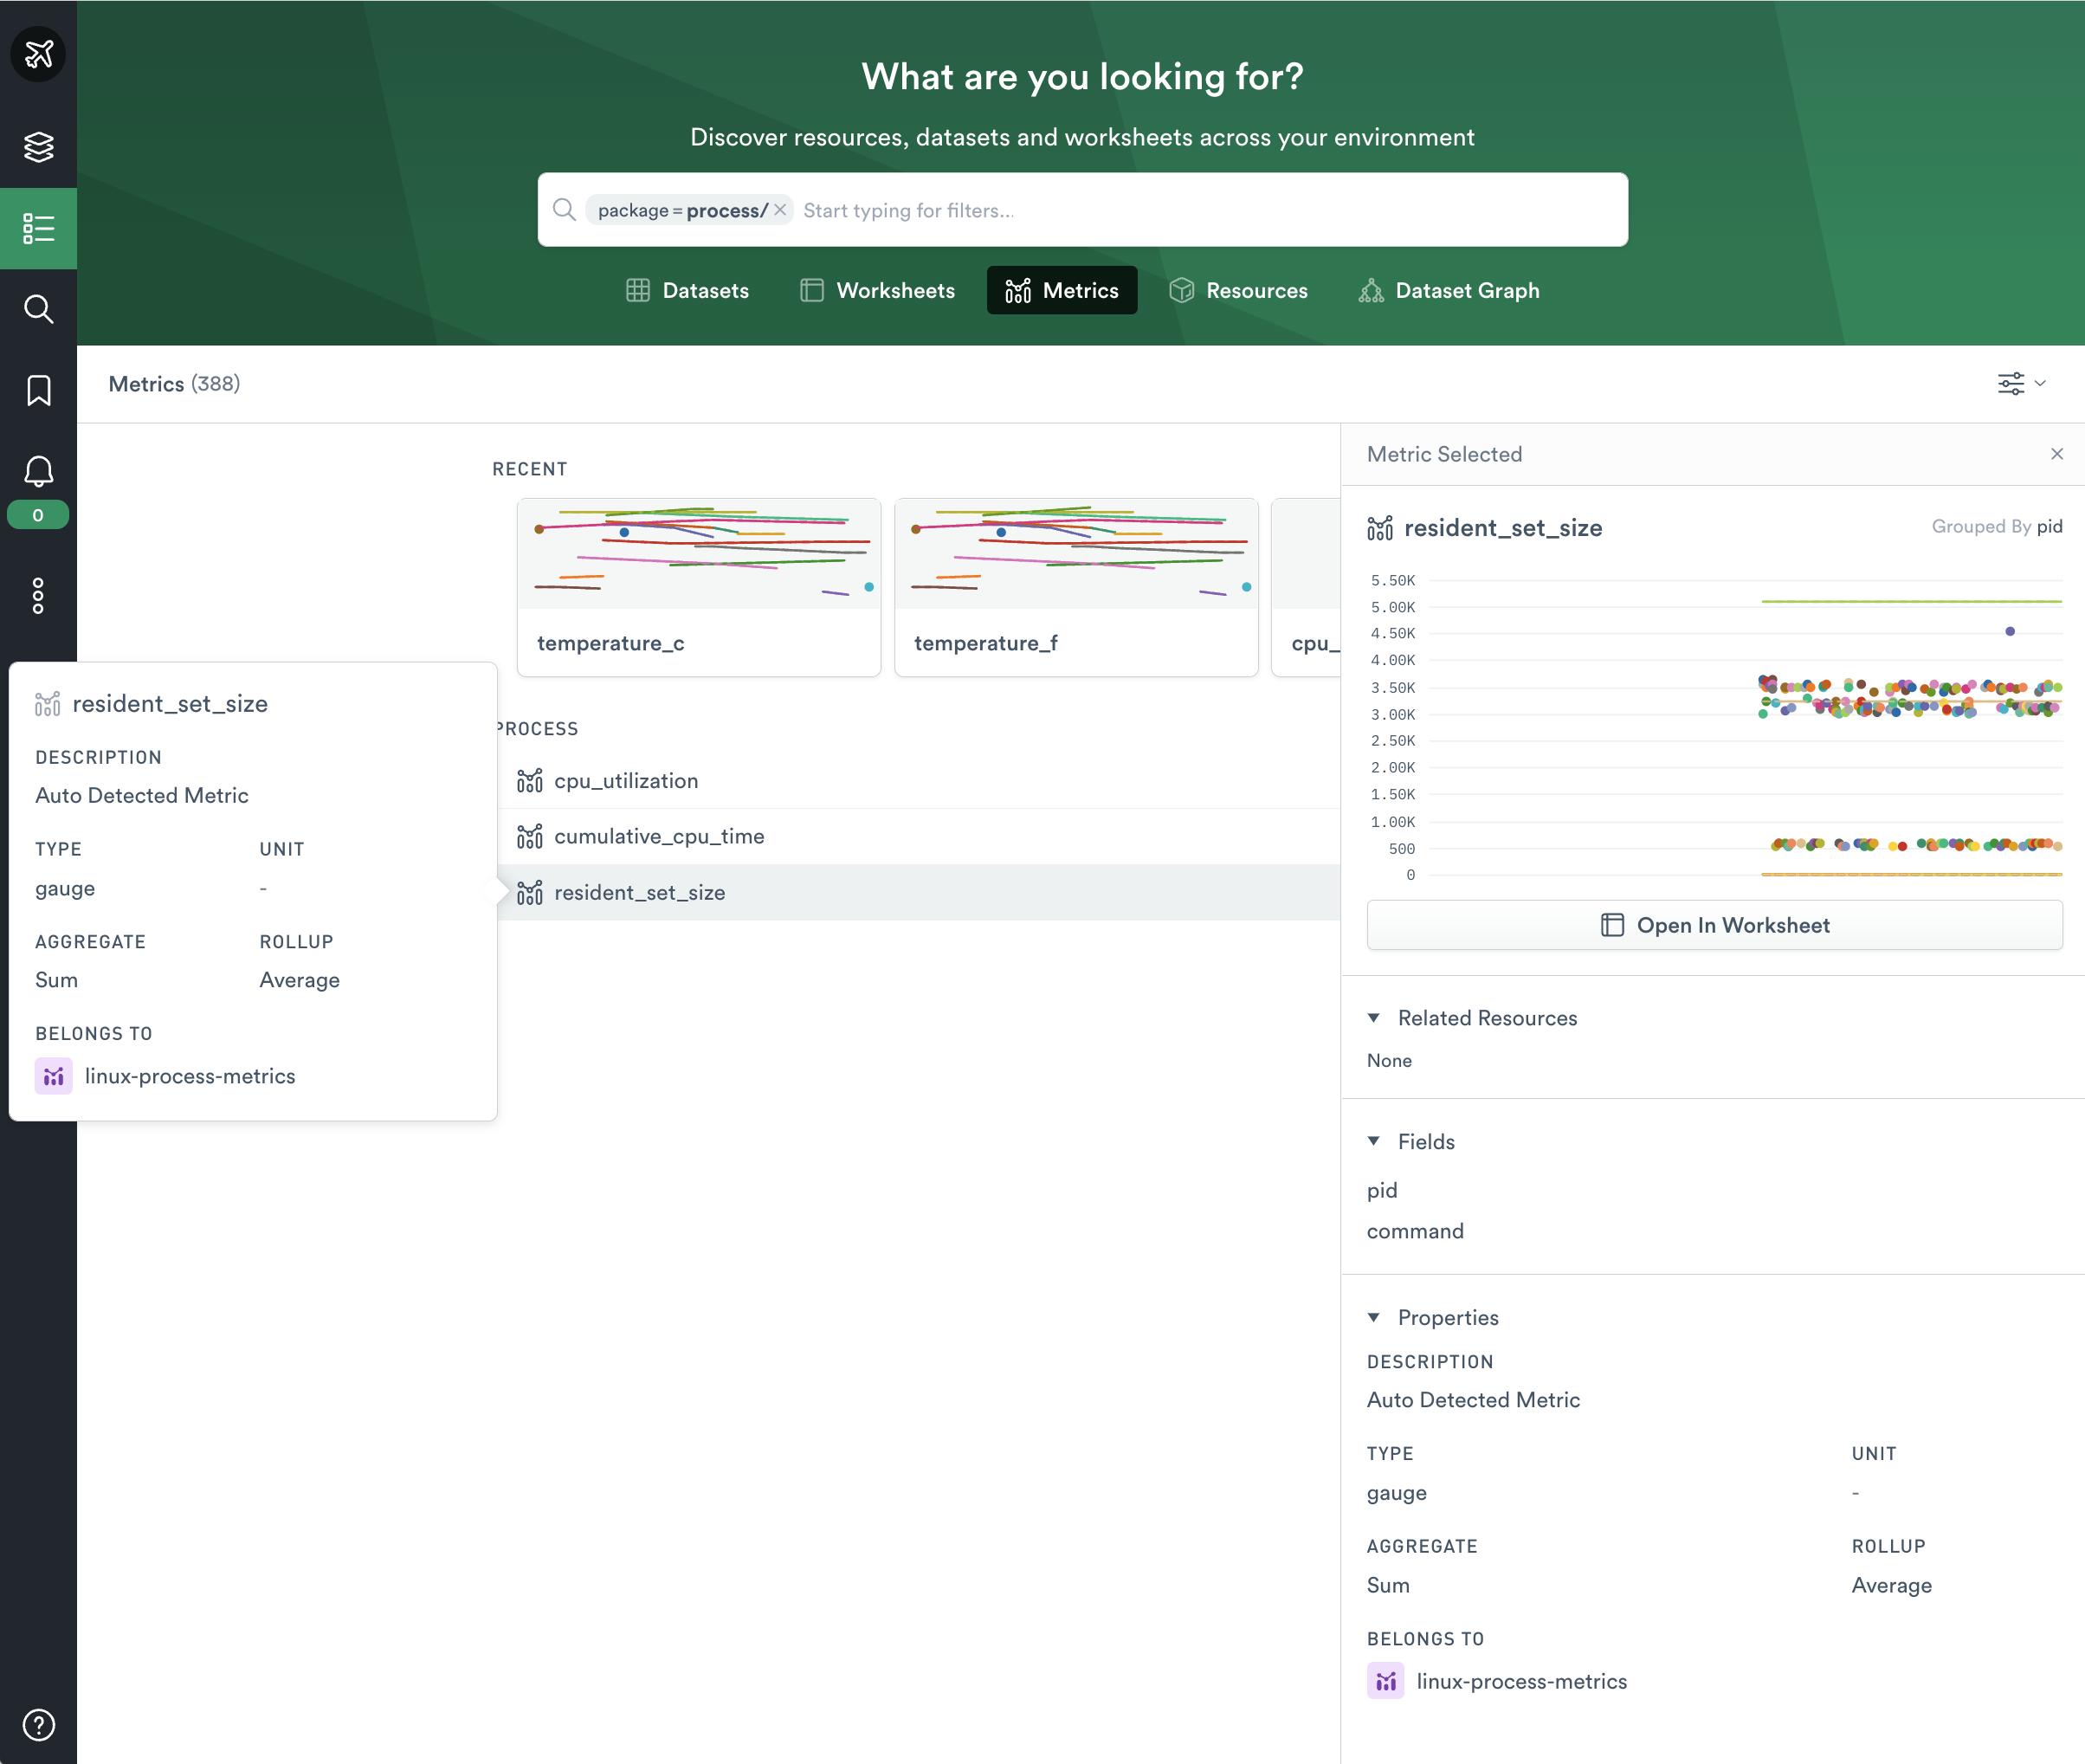Collapse the Related Resources section
The image size is (2085, 1764).
tap(1374, 1018)
